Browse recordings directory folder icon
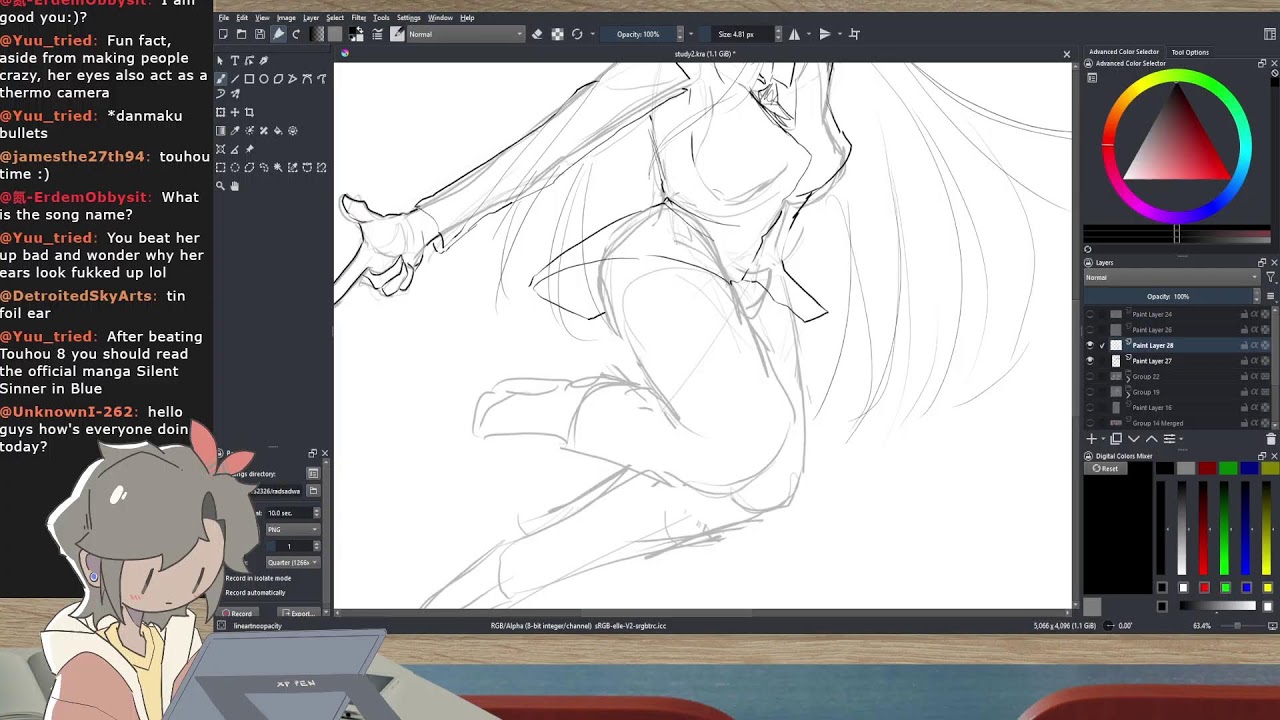This screenshot has width=1280, height=720. (x=313, y=491)
